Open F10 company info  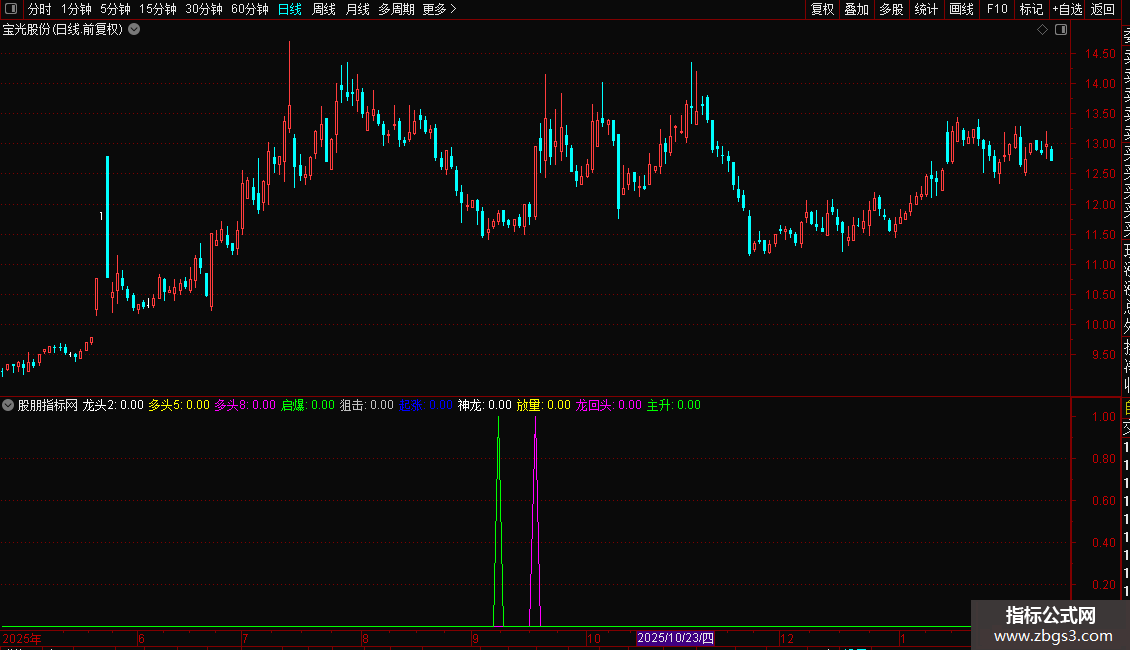point(997,9)
